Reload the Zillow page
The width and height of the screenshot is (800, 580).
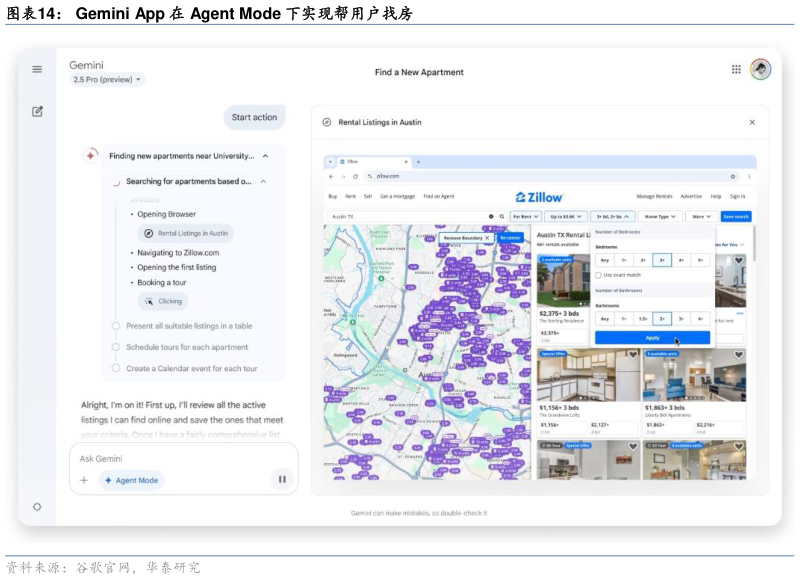[355, 176]
